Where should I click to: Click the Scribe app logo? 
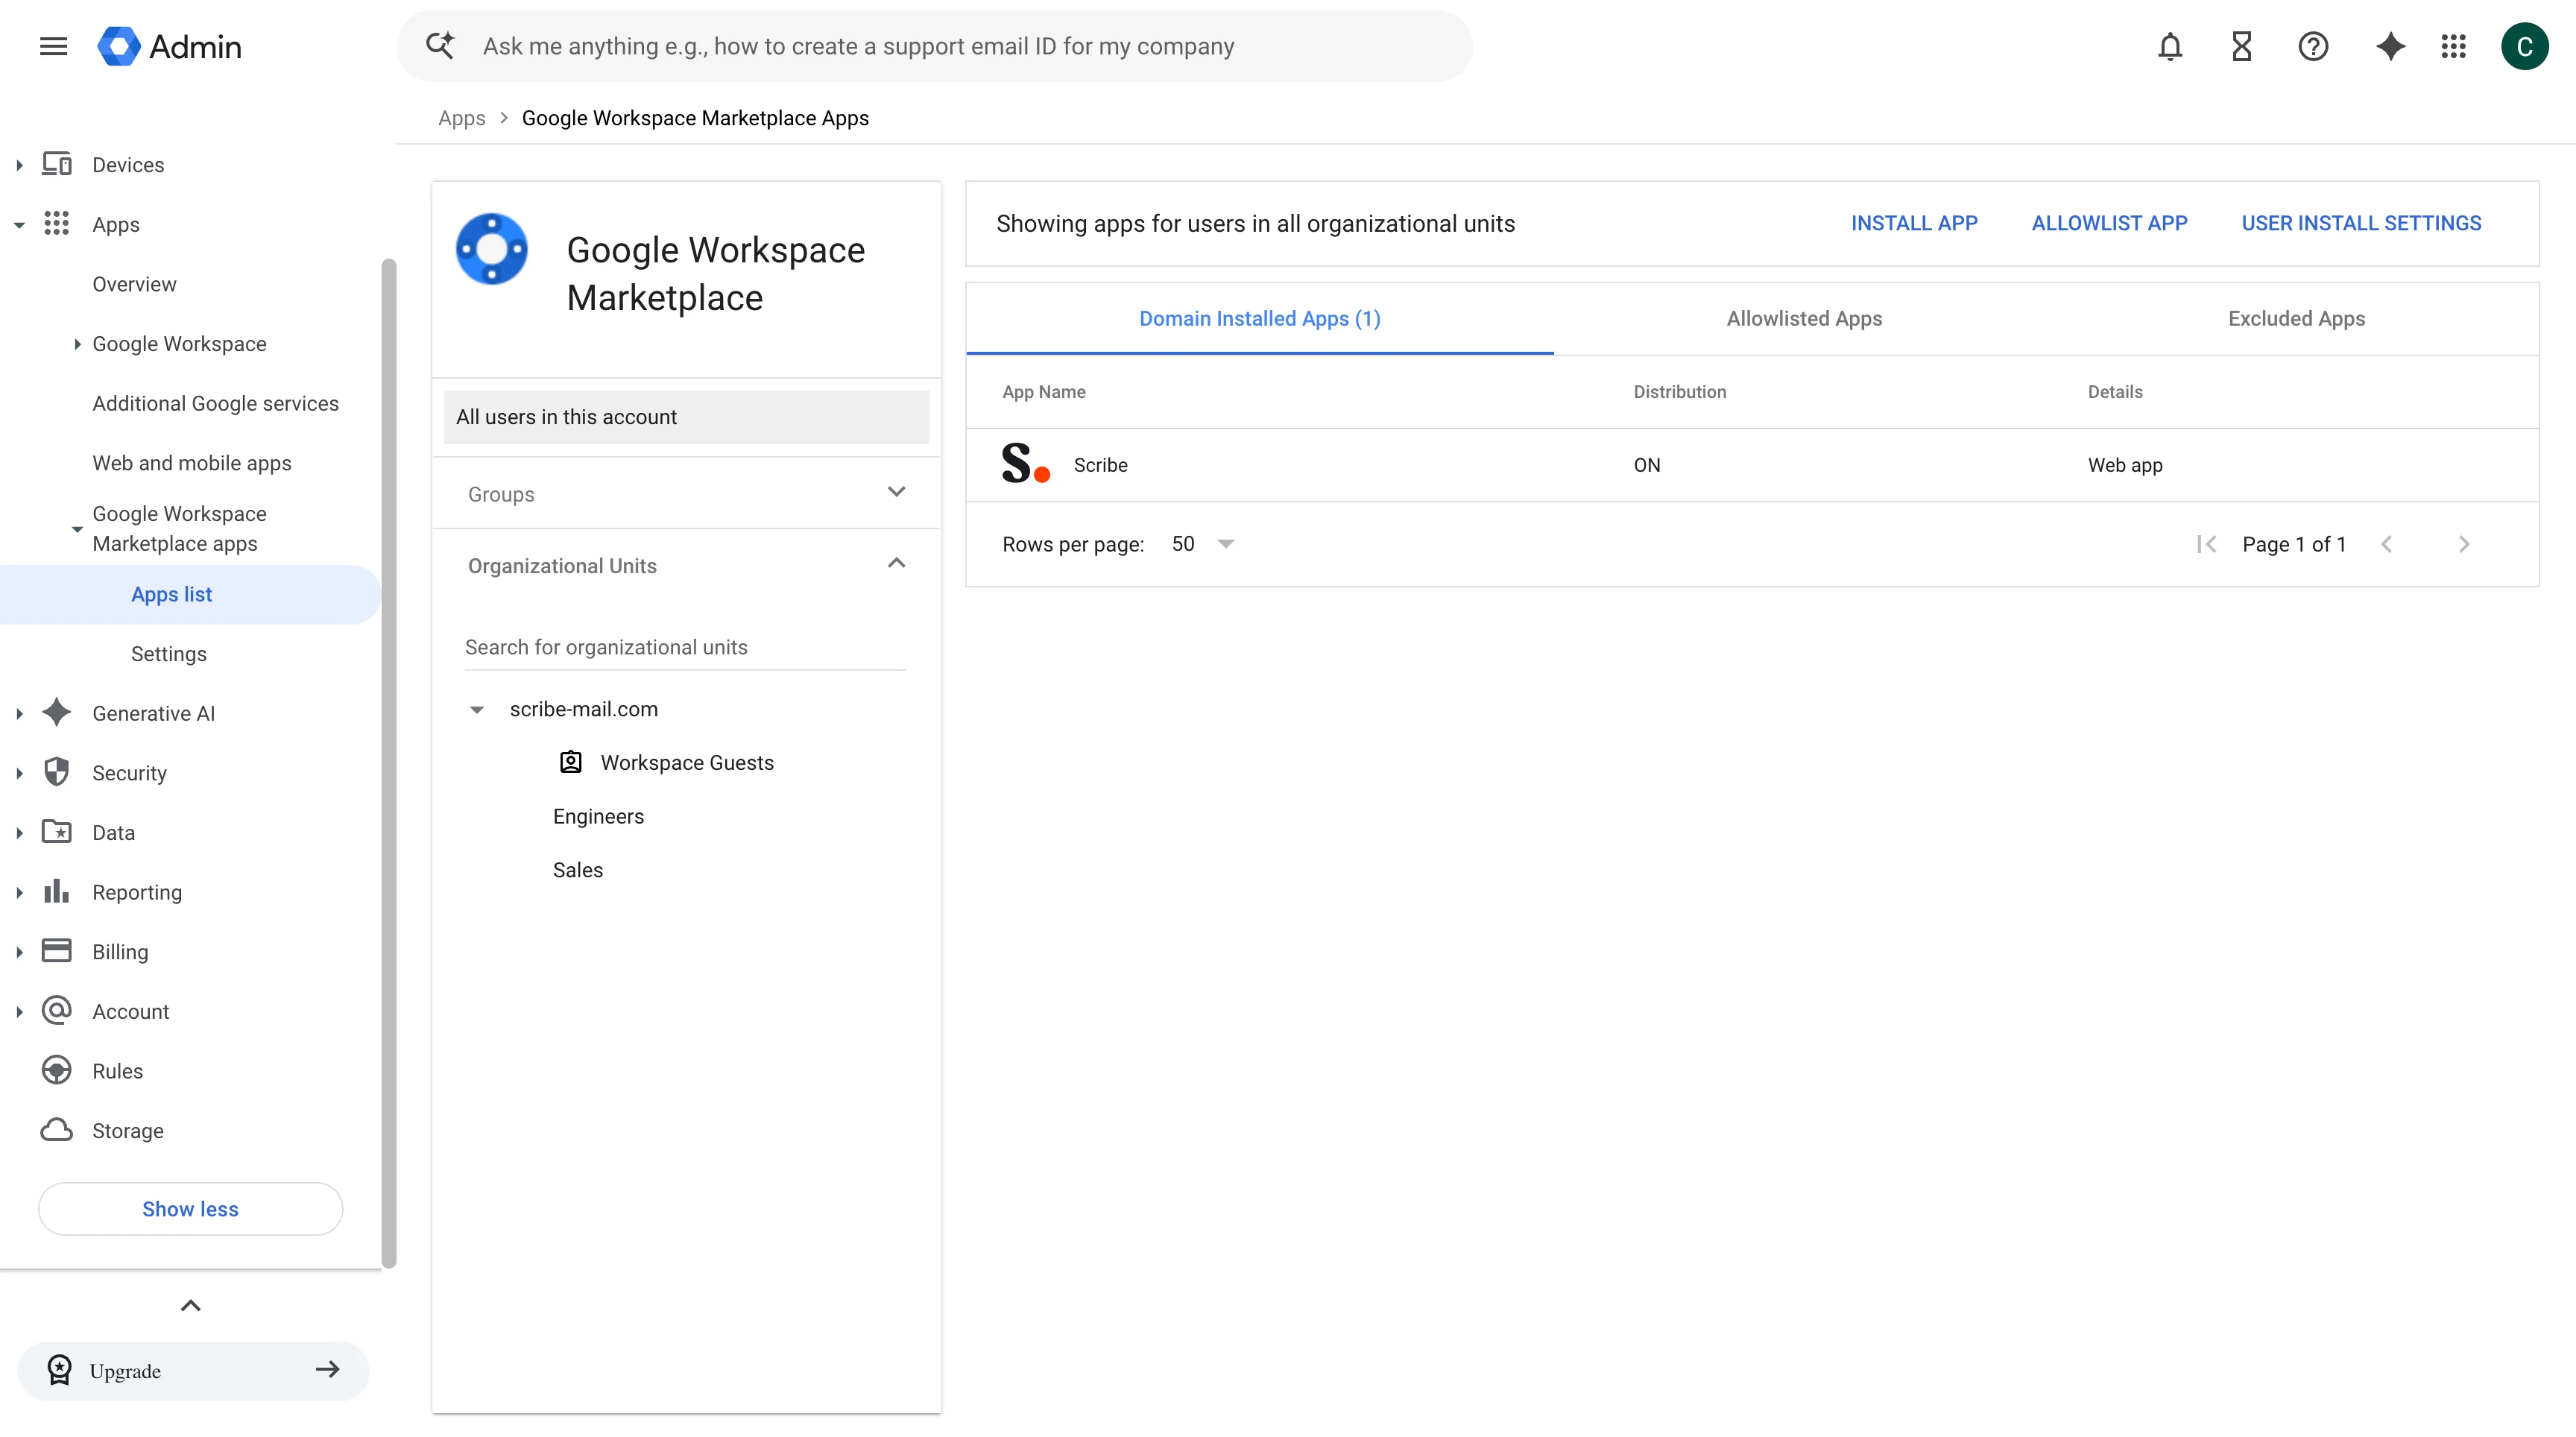point(1025,464)
